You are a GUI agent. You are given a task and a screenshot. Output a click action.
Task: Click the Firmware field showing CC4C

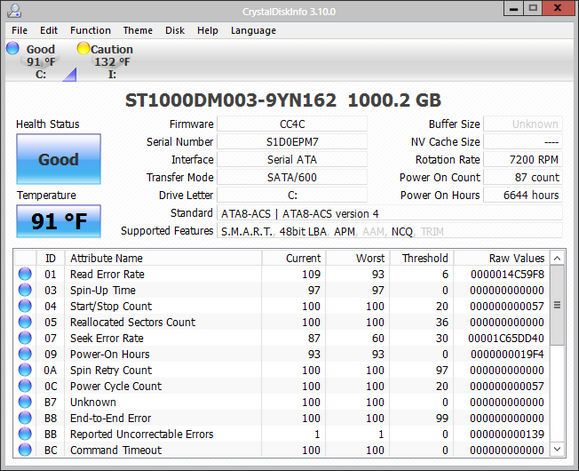(x=292, y=124)
